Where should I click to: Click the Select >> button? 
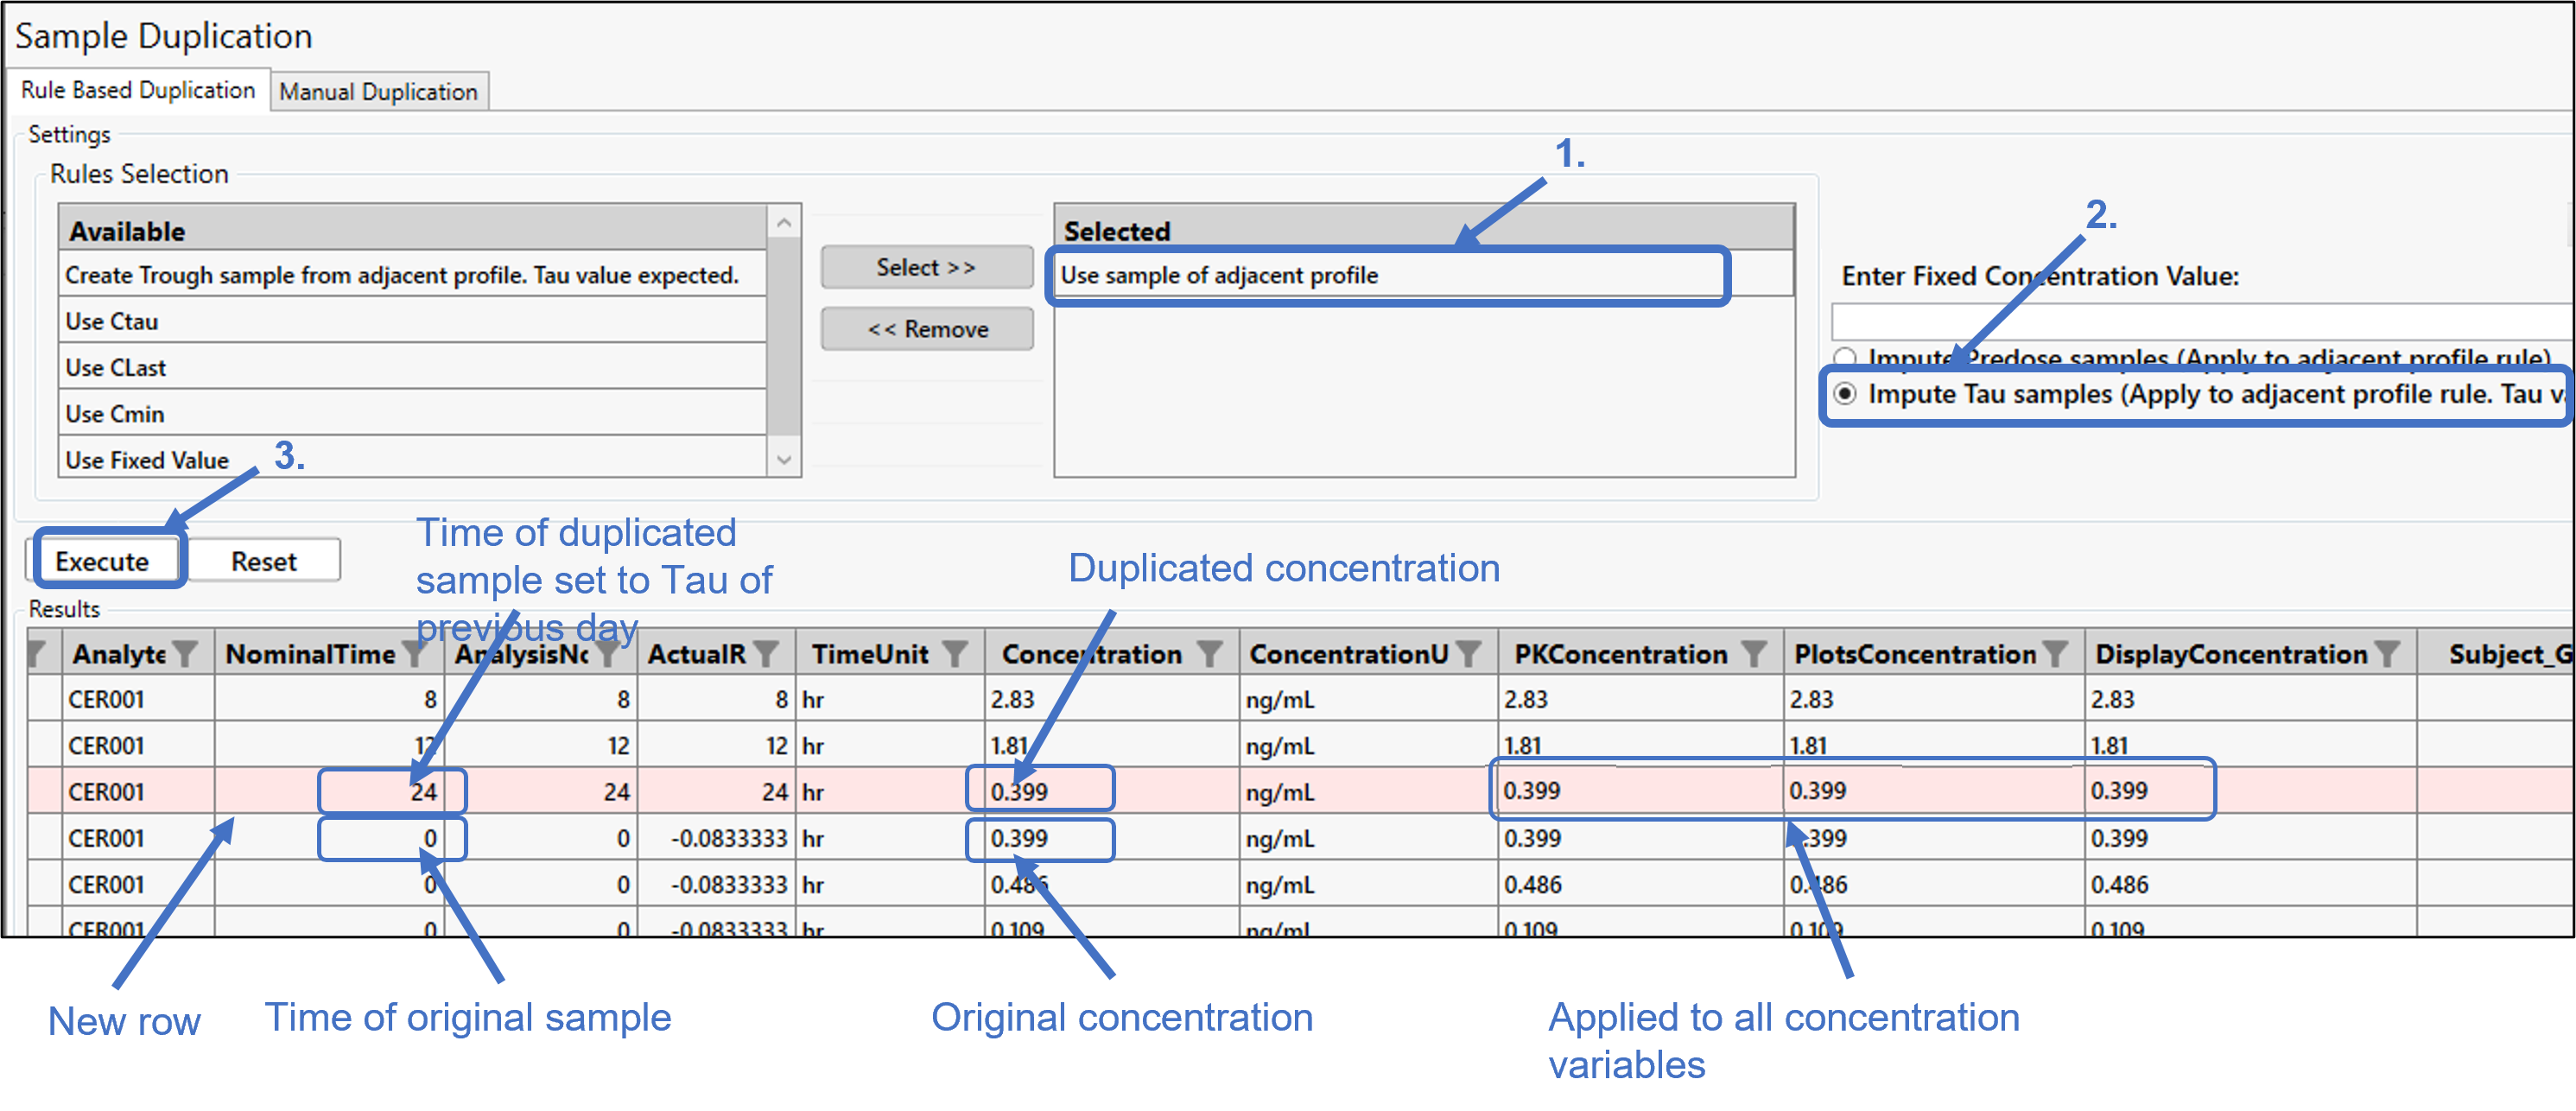pyautogui.click(x=926, y=267)
